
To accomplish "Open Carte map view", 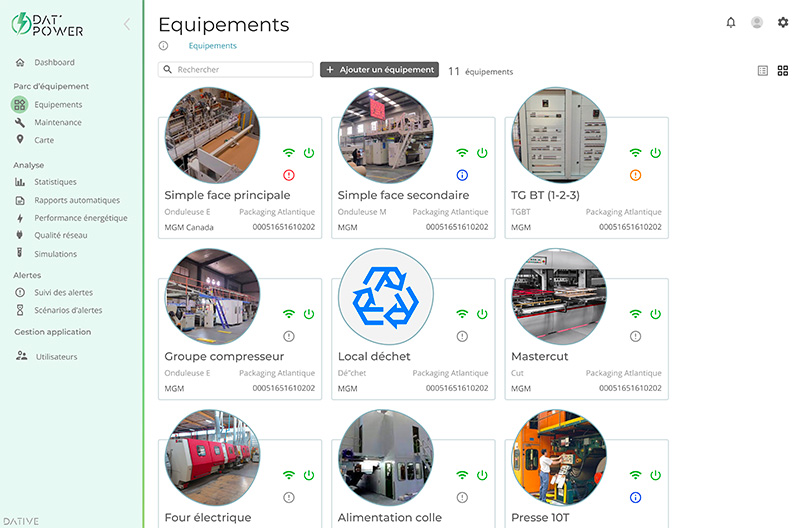I will point(44,140).
